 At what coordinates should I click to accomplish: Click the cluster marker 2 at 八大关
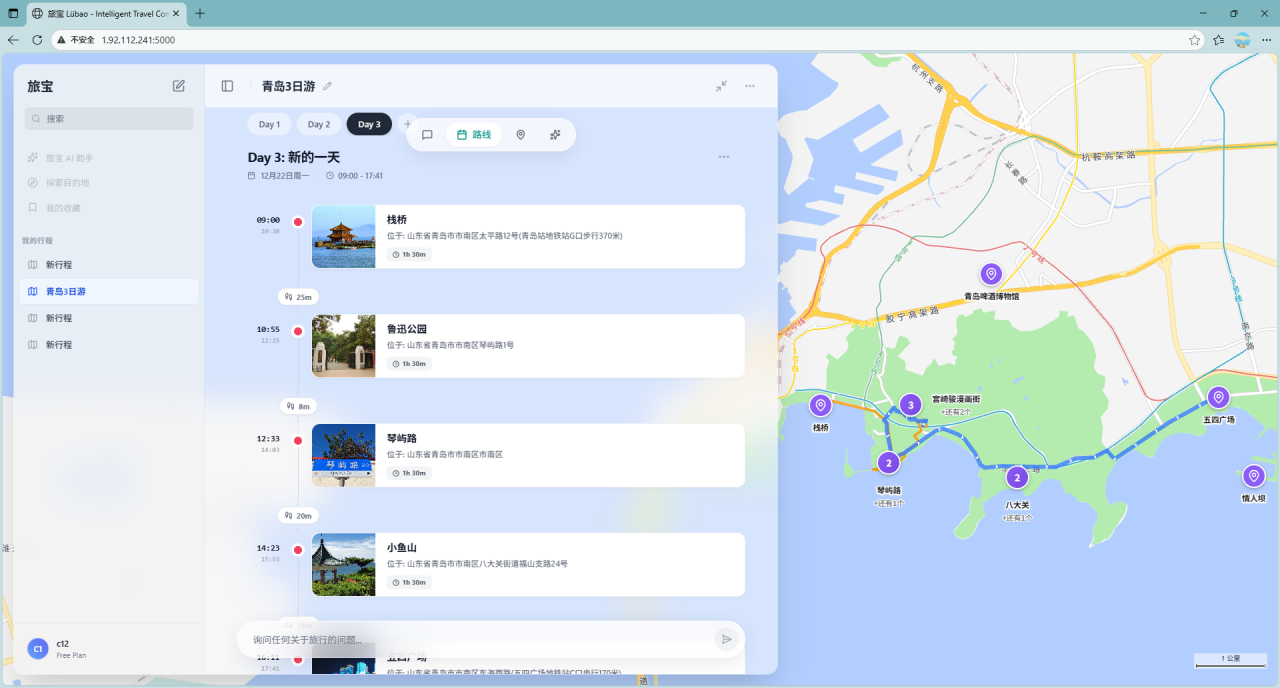click(x=1016, y=478)
